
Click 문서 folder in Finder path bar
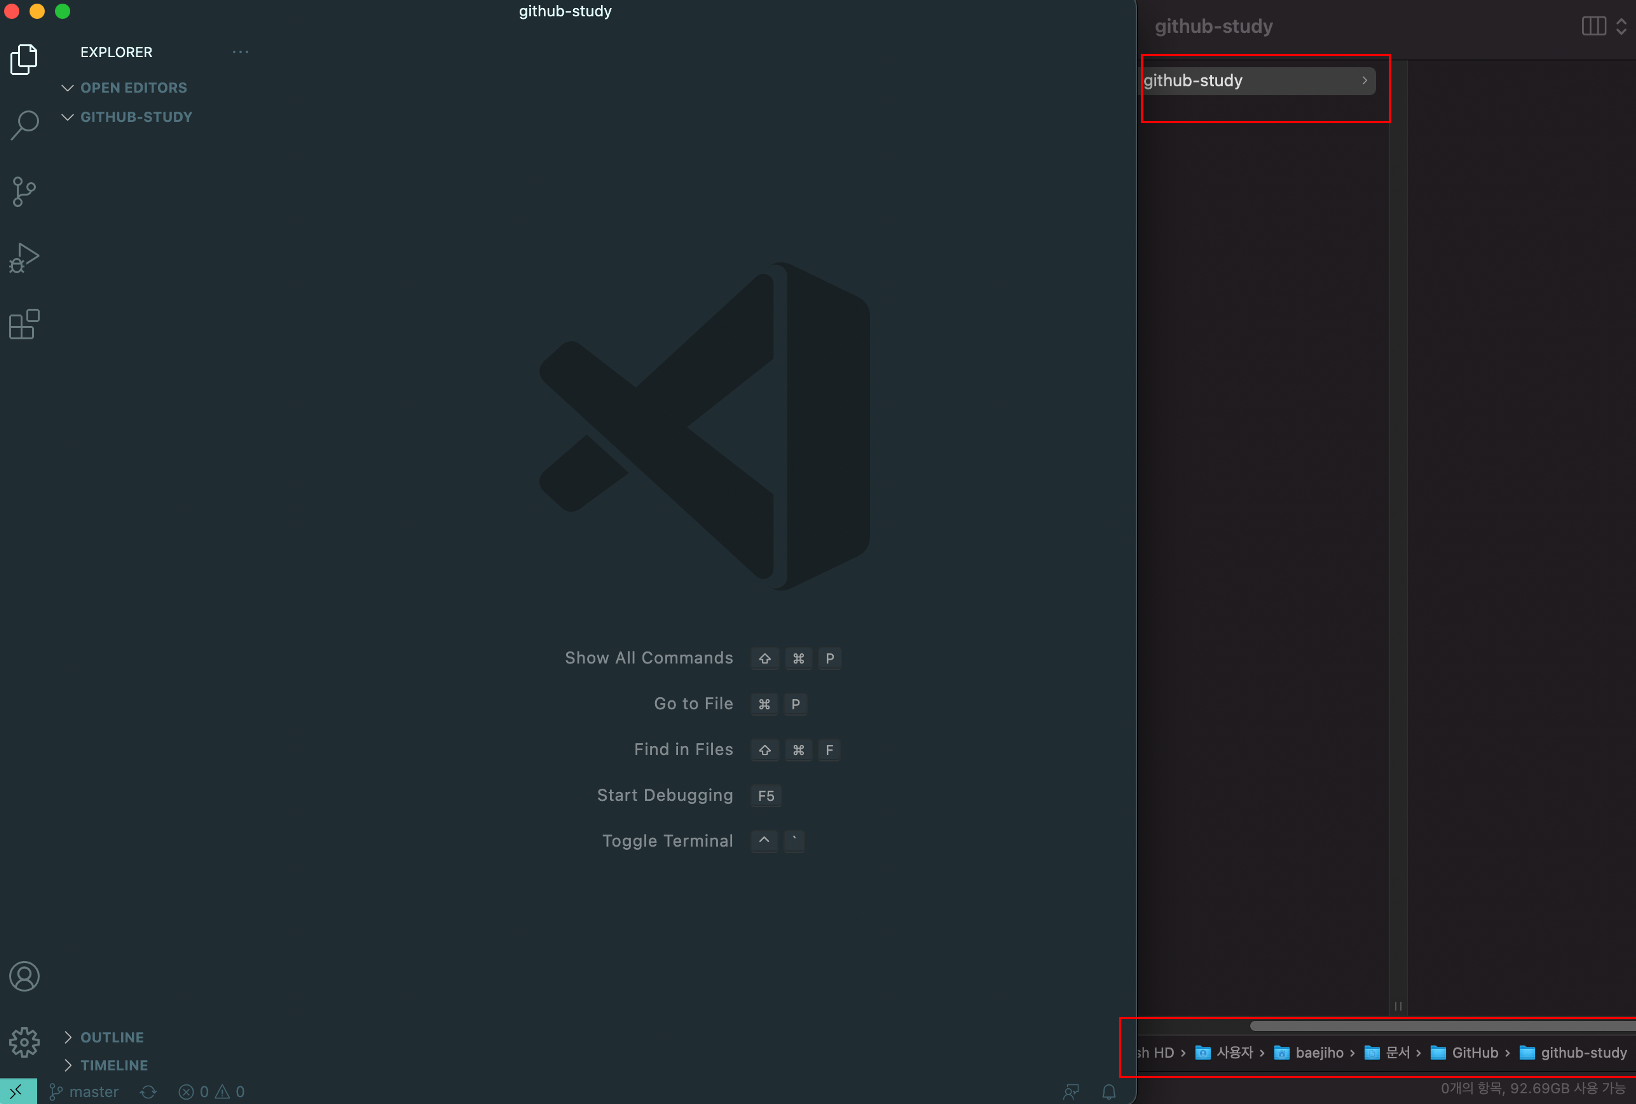click(1387, 1053)
